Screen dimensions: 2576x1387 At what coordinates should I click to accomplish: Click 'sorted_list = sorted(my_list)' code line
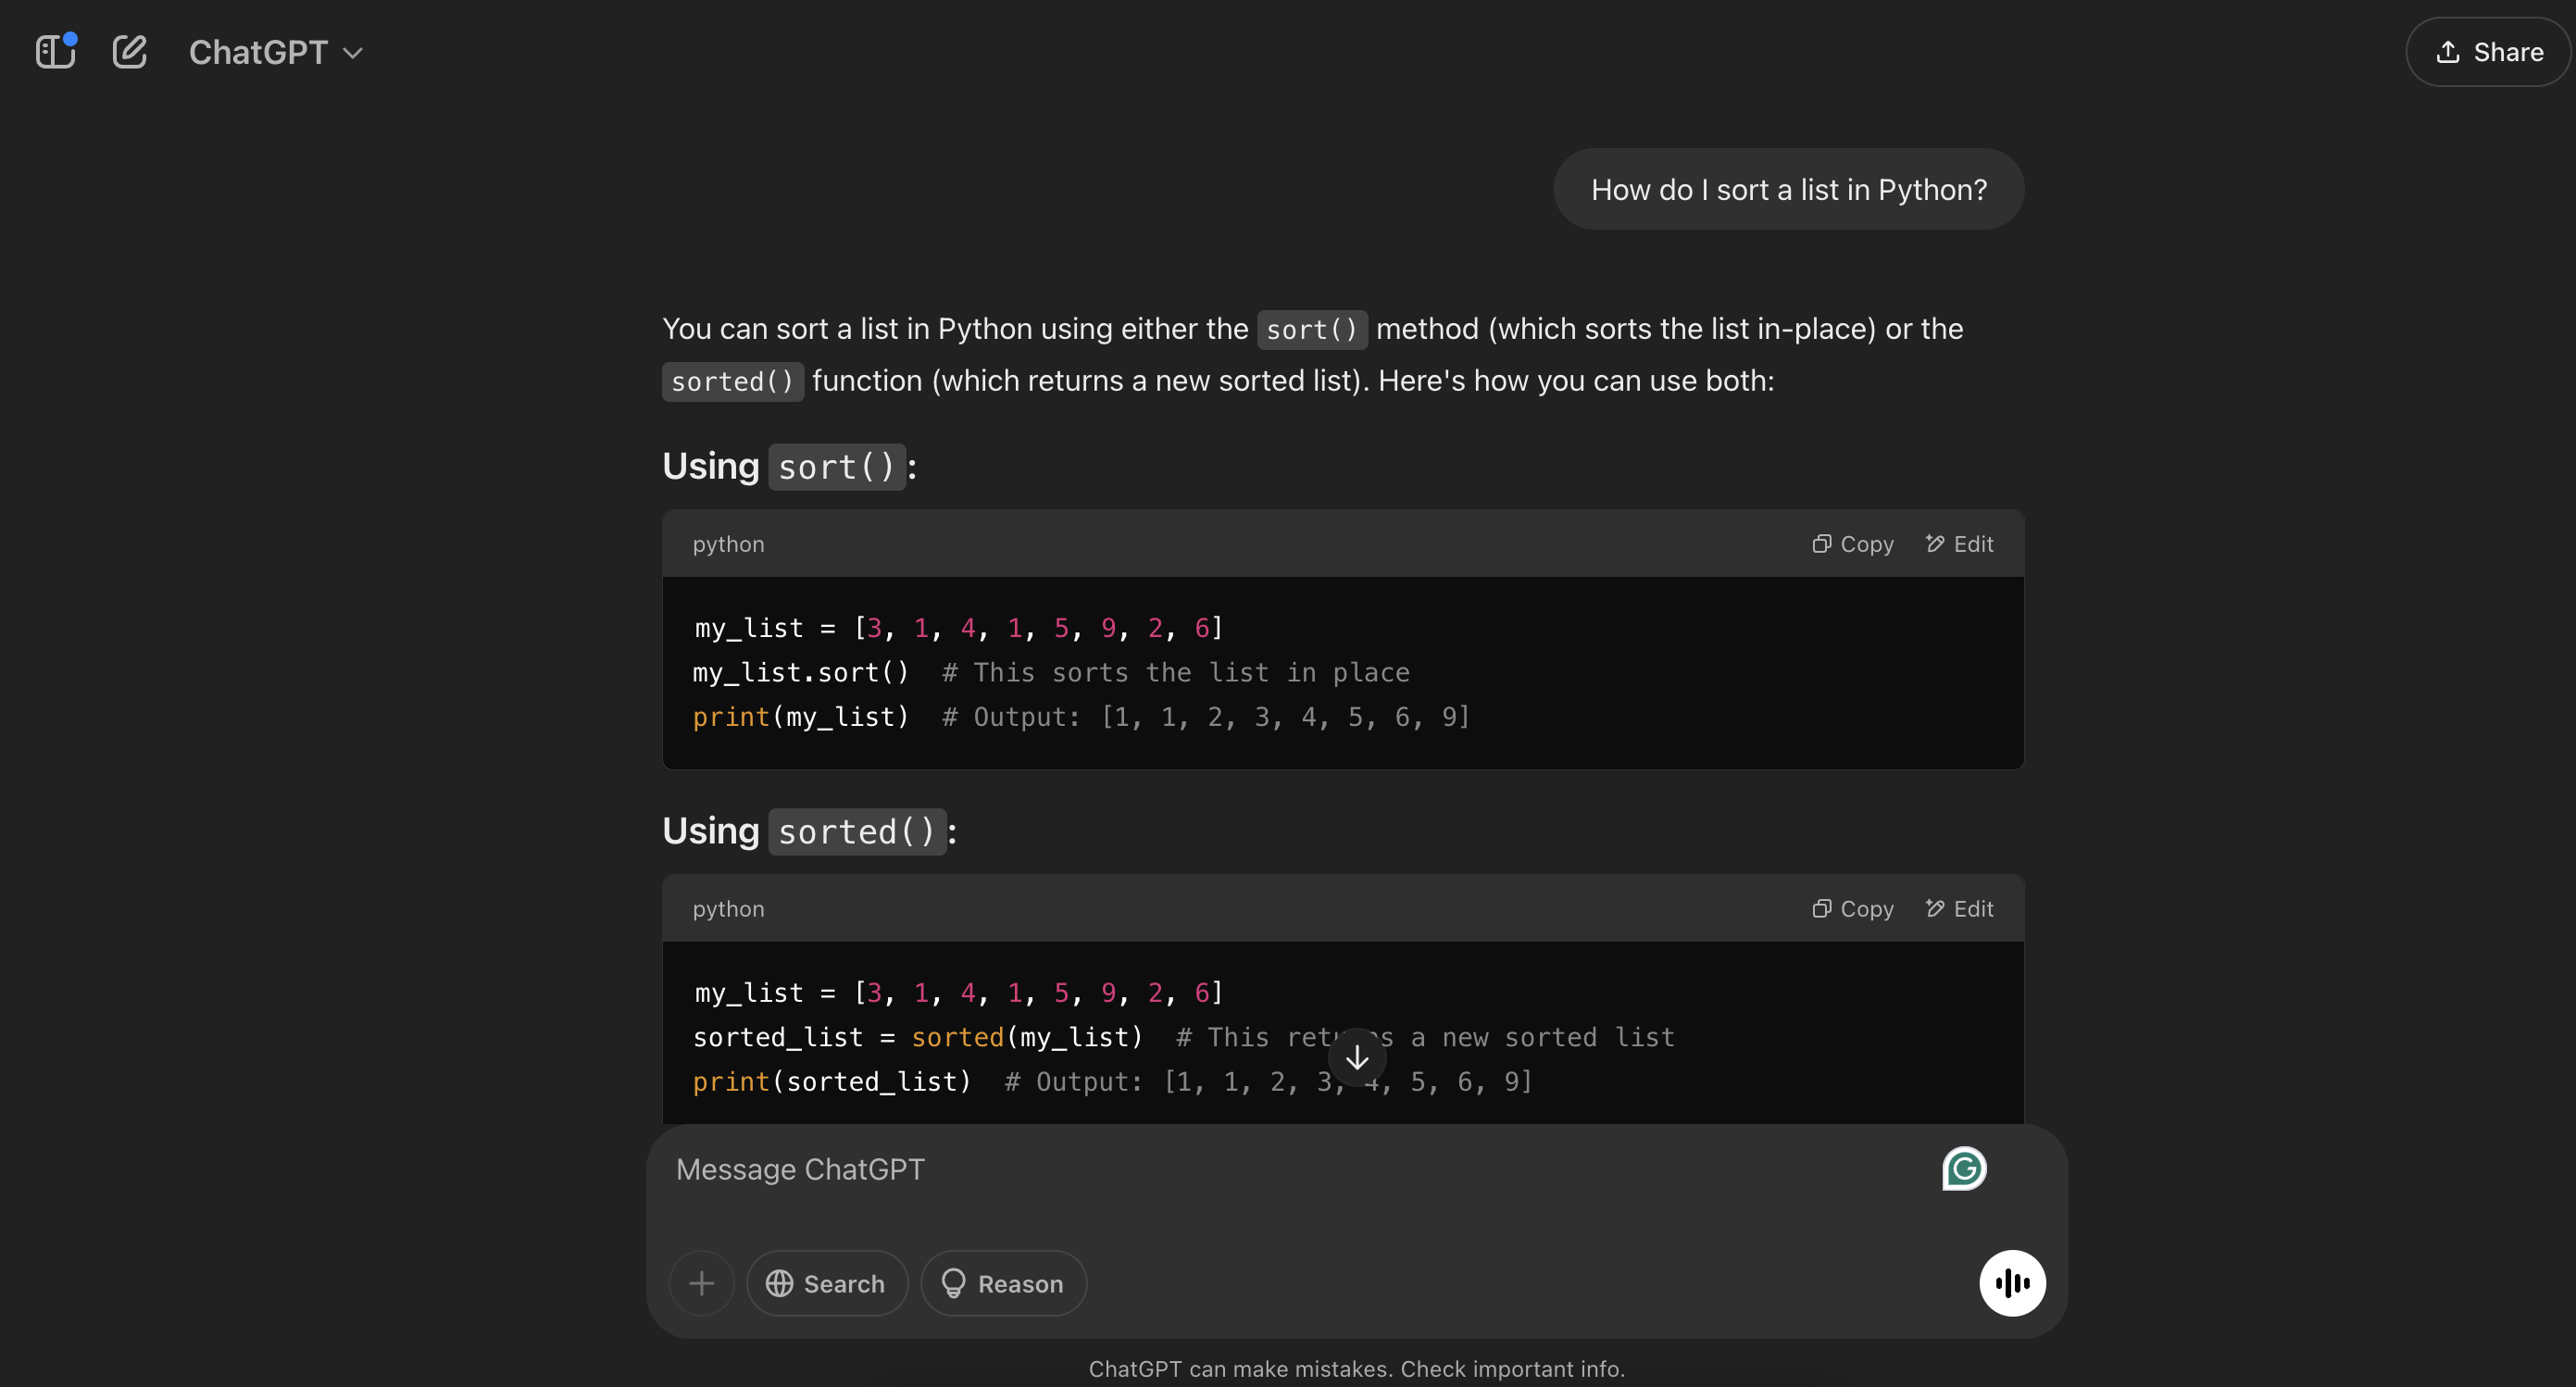[x=1184, y=1038]
